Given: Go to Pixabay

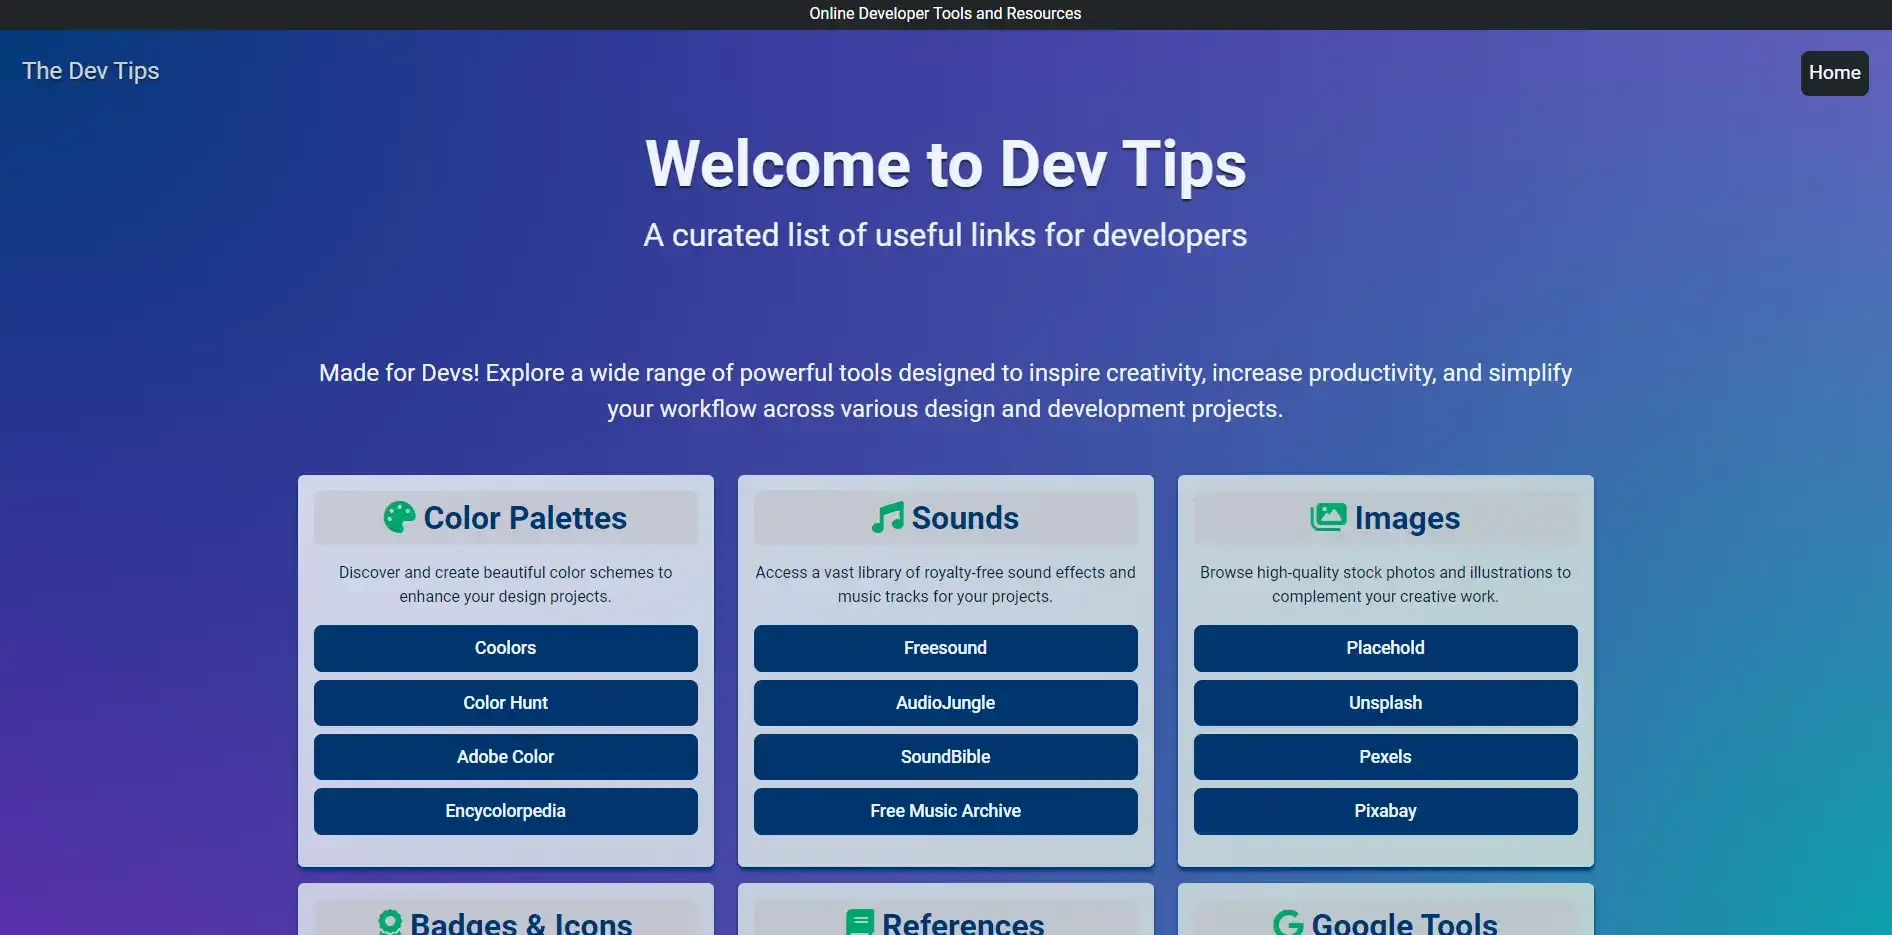Looking at the screenshot, I should (x=1386, y=811).
